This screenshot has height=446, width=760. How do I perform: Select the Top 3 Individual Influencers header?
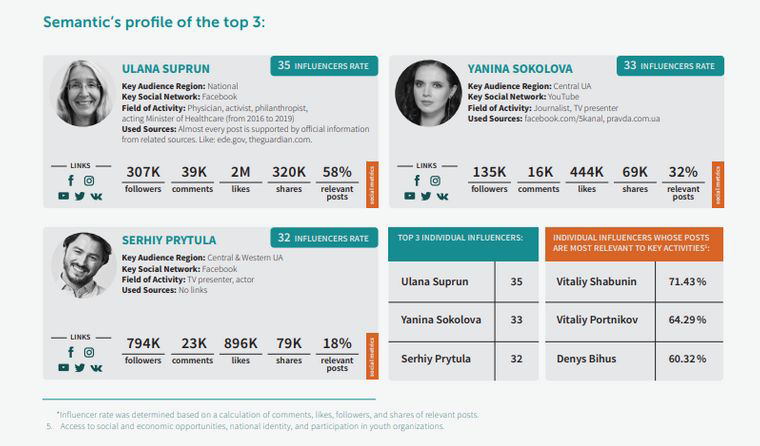tap(462, 238)
